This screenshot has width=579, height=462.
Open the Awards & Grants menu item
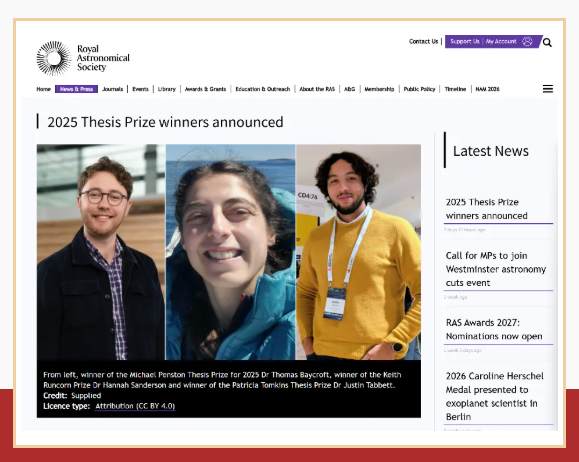(x=205, y=89)
